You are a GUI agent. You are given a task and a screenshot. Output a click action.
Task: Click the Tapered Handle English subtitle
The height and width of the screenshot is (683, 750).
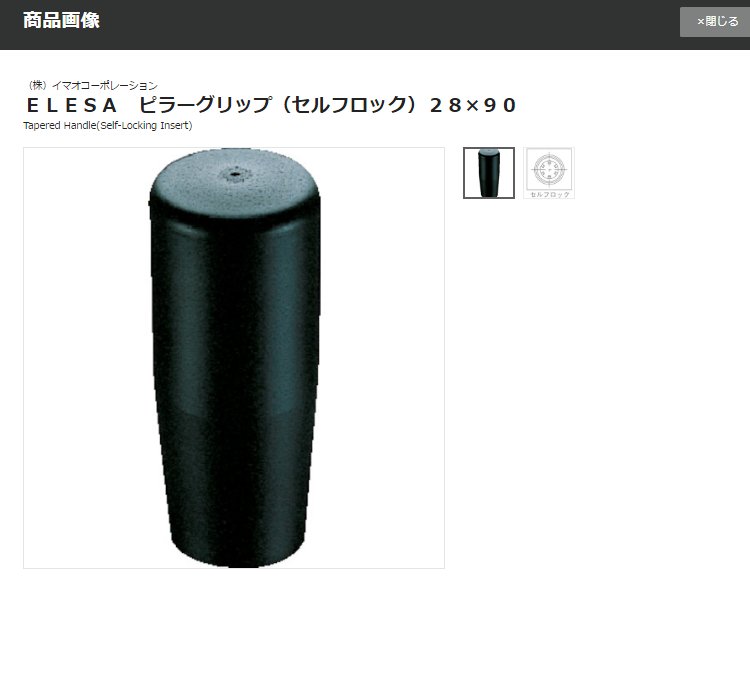[60, 126]
